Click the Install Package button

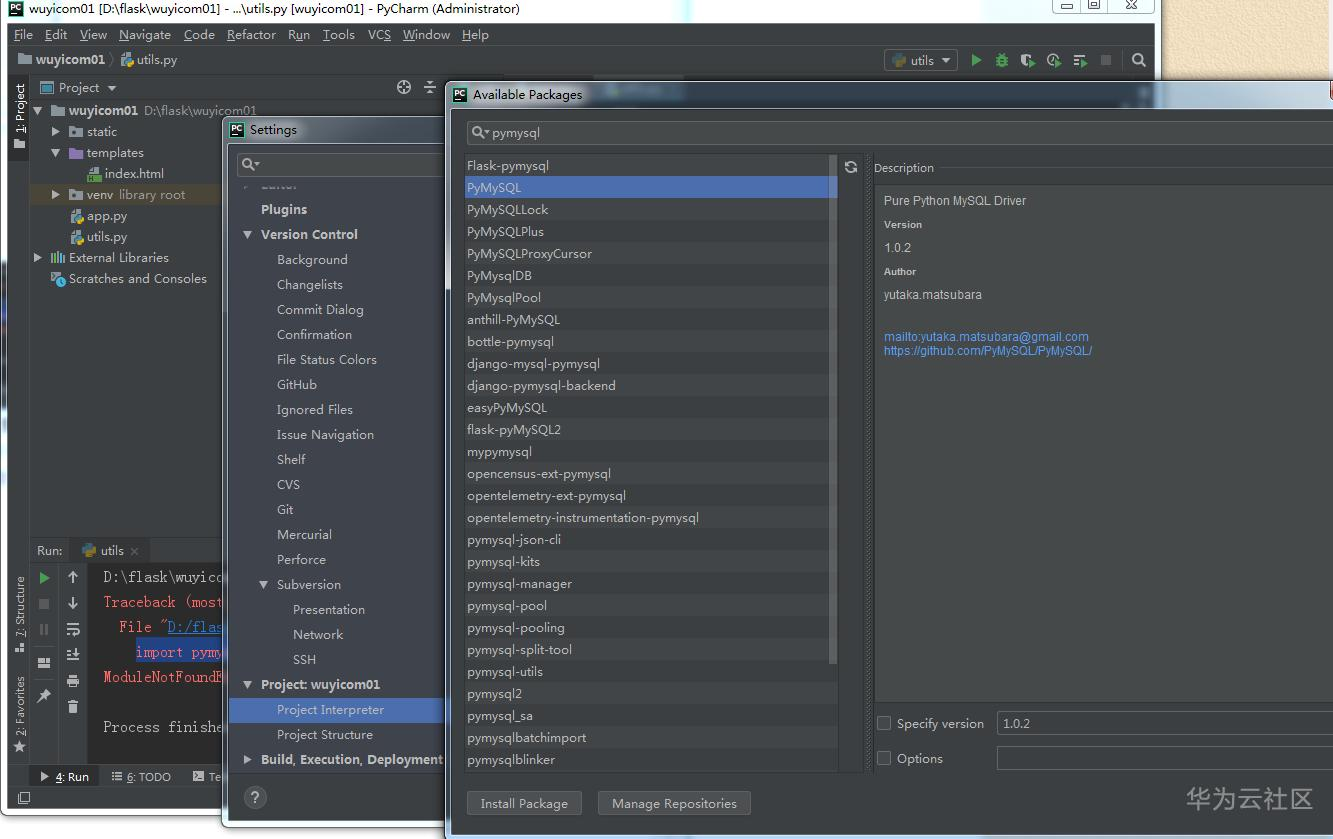click(x=524, y=803)
